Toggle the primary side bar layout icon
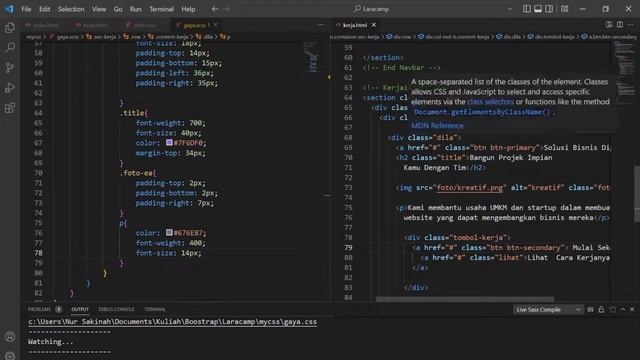 point(527,9)
